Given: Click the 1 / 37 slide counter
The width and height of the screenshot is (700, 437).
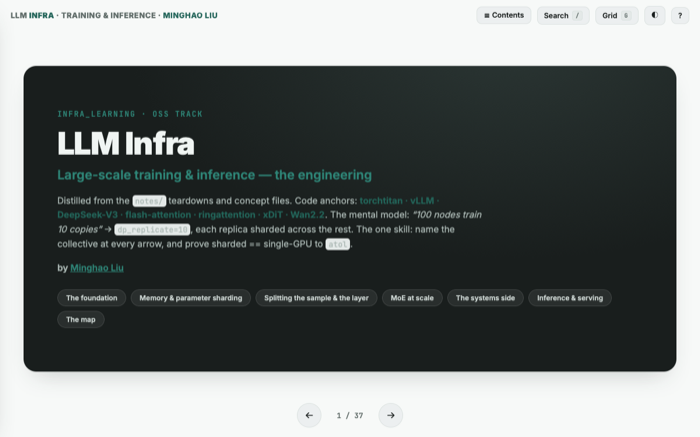Looking at the screenshot, I should 350,416.
